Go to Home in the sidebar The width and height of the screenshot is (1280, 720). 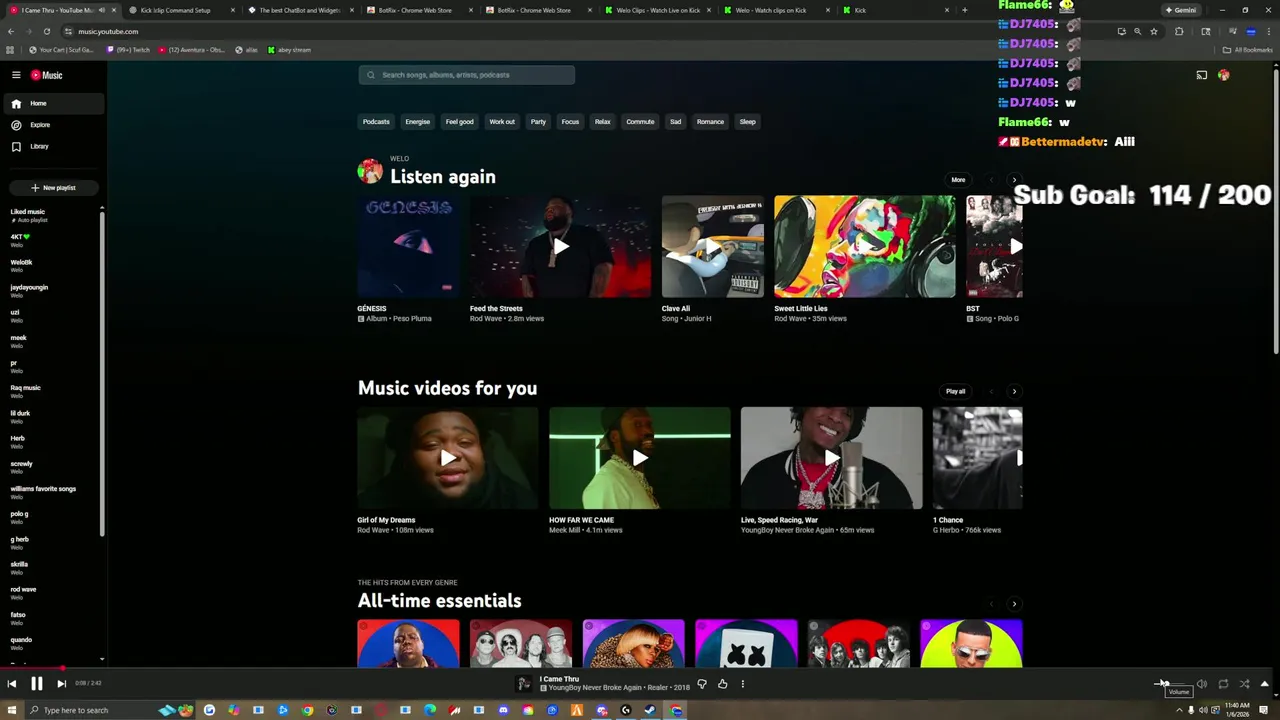pyautogui.click(x=52, y=103)
